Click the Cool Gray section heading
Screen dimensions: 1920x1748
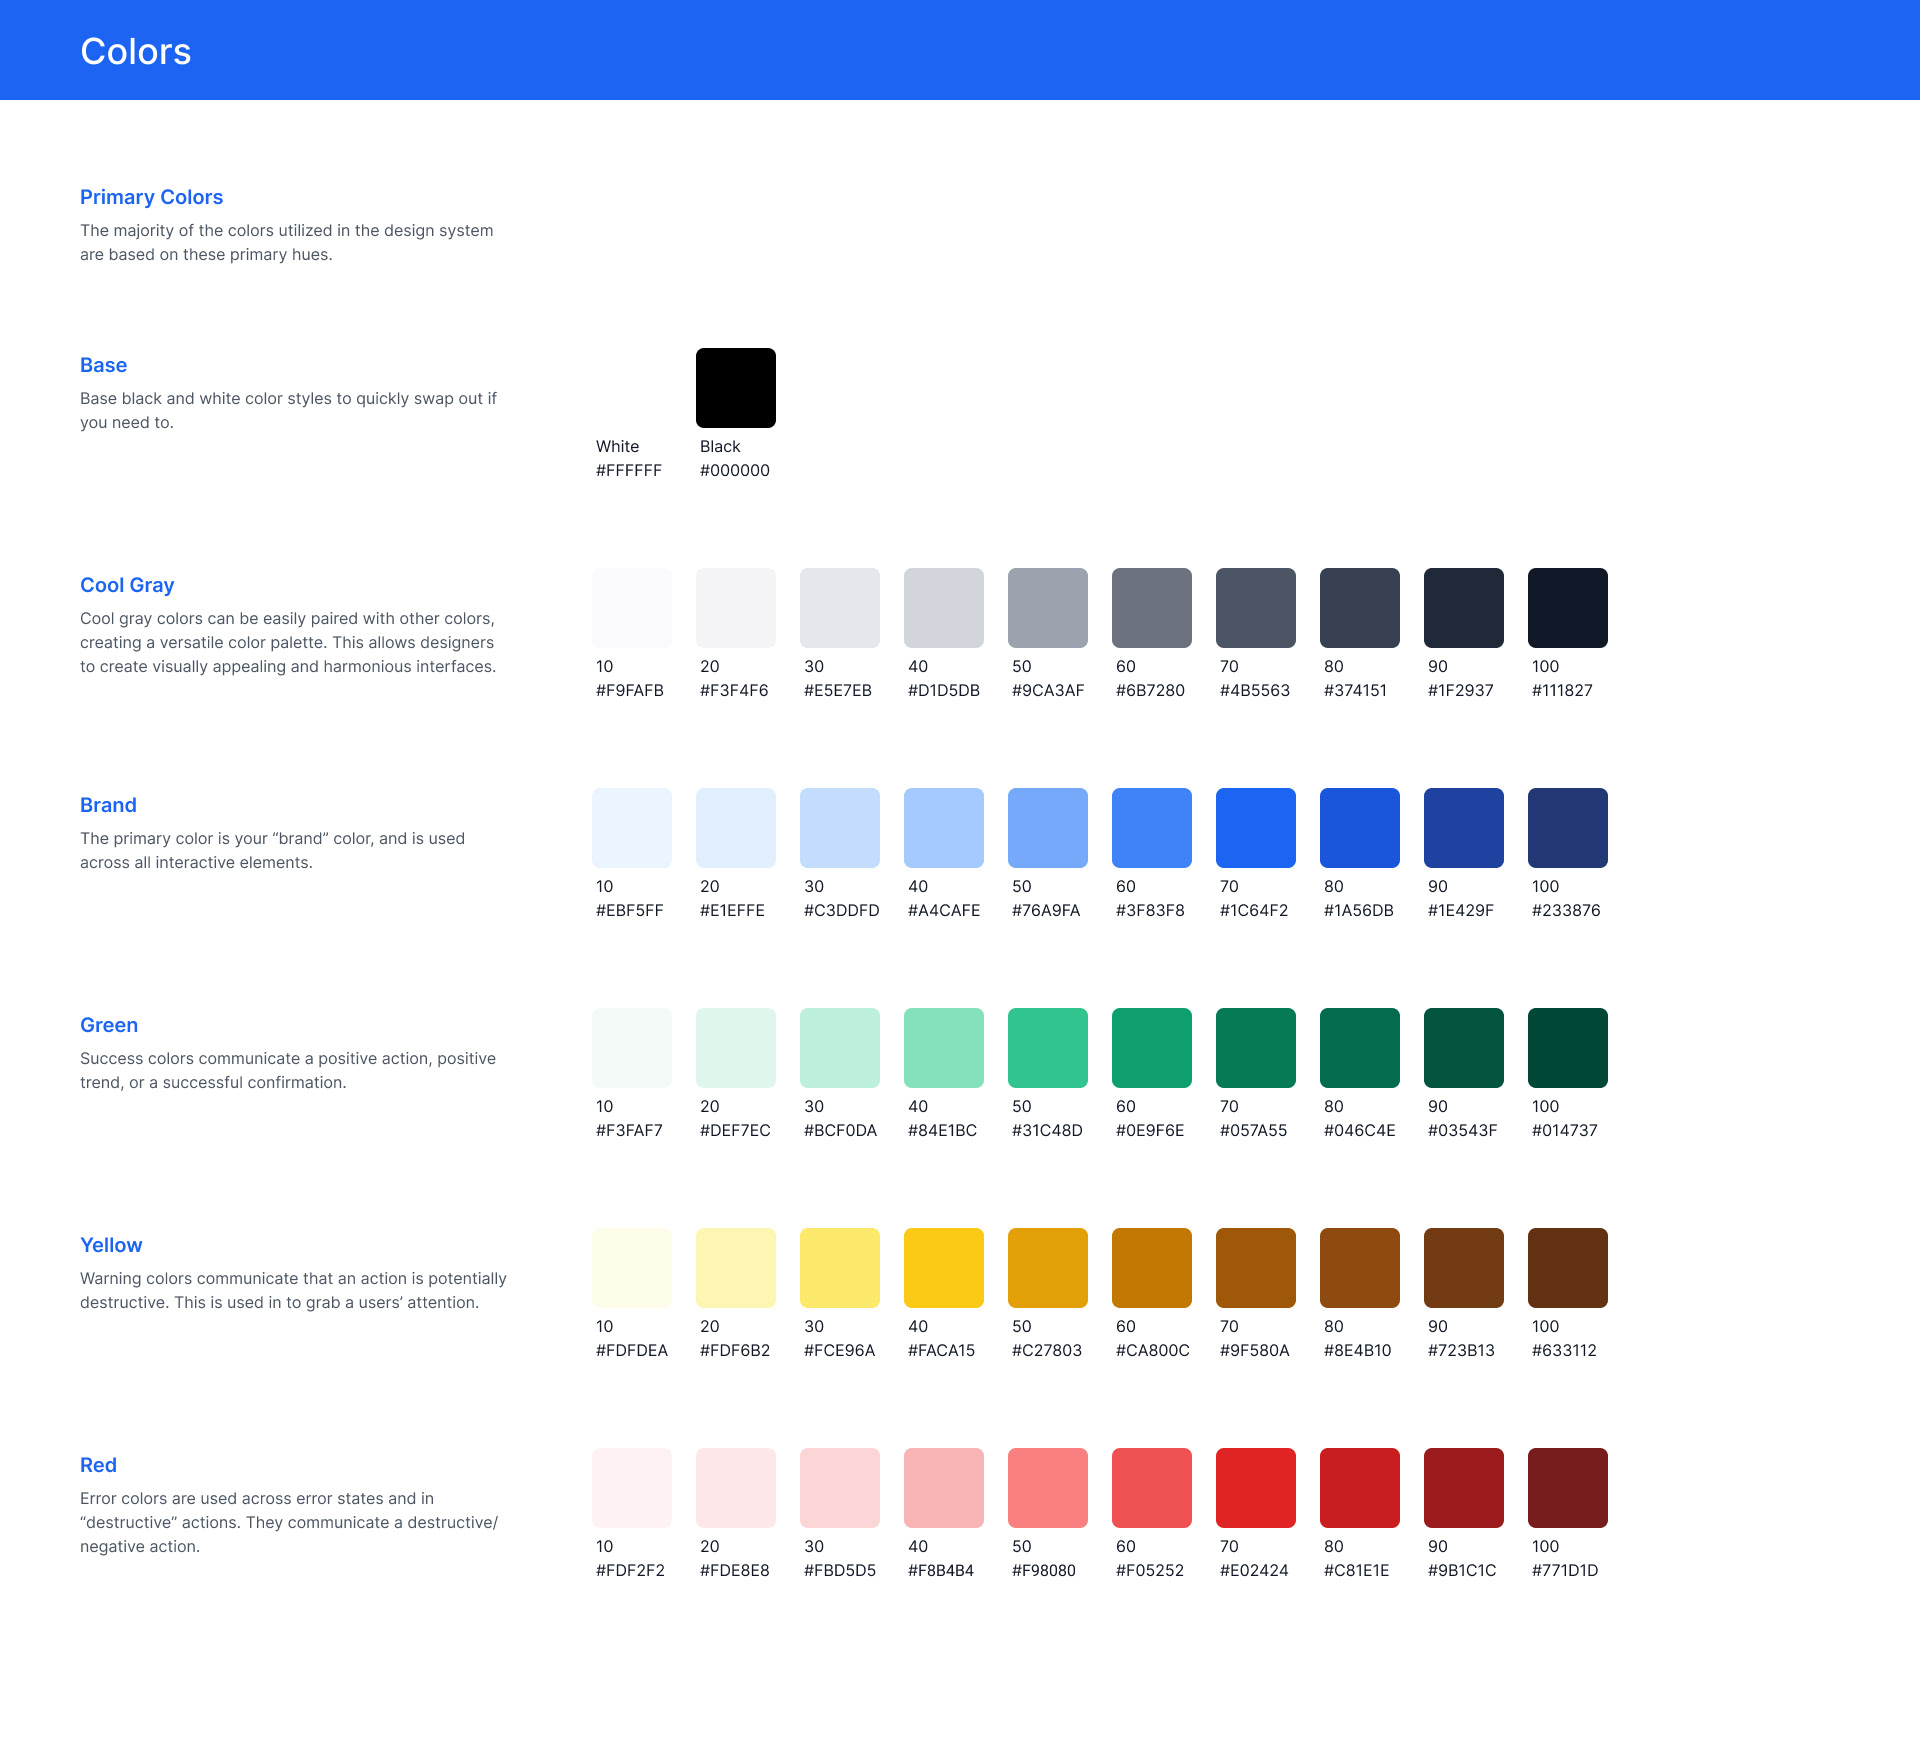pos(127,585)
